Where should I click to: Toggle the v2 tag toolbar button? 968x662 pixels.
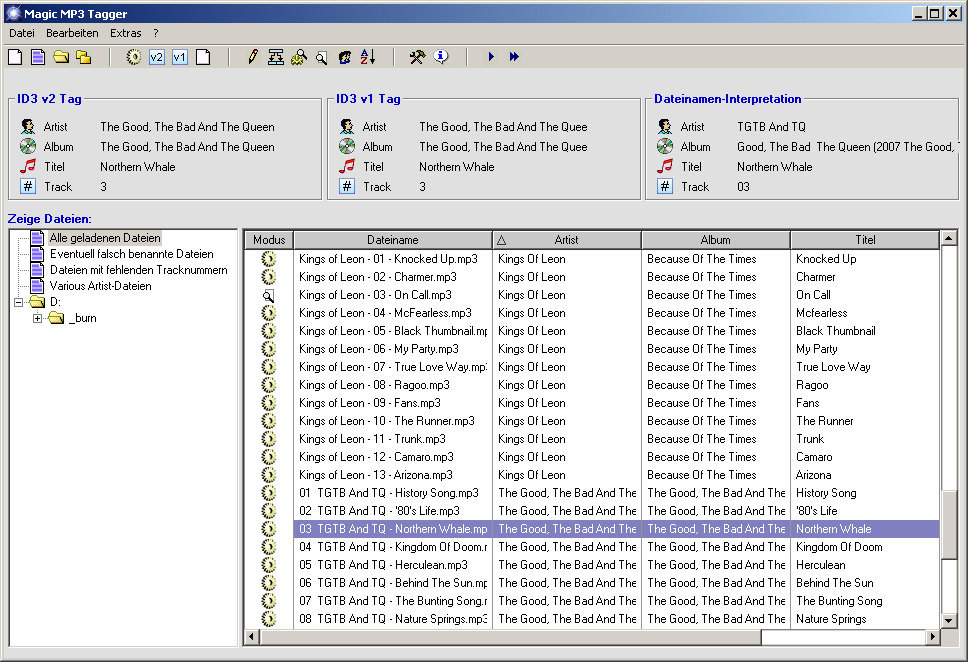click(x=157, y=57)
